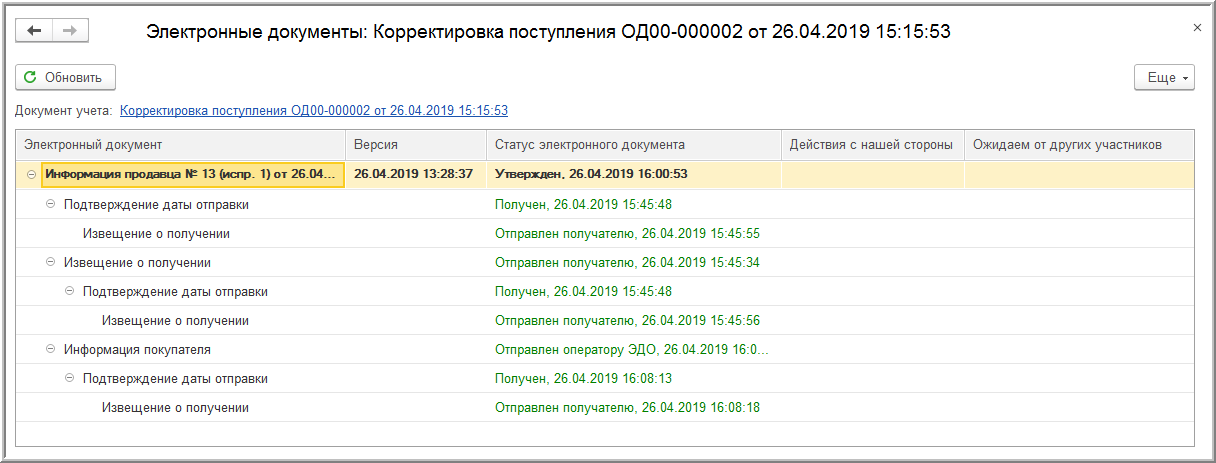The height and width of the screenshot is (463, 1216).
Task: Click the back navigation arrow
Action: tap(34, 31)
